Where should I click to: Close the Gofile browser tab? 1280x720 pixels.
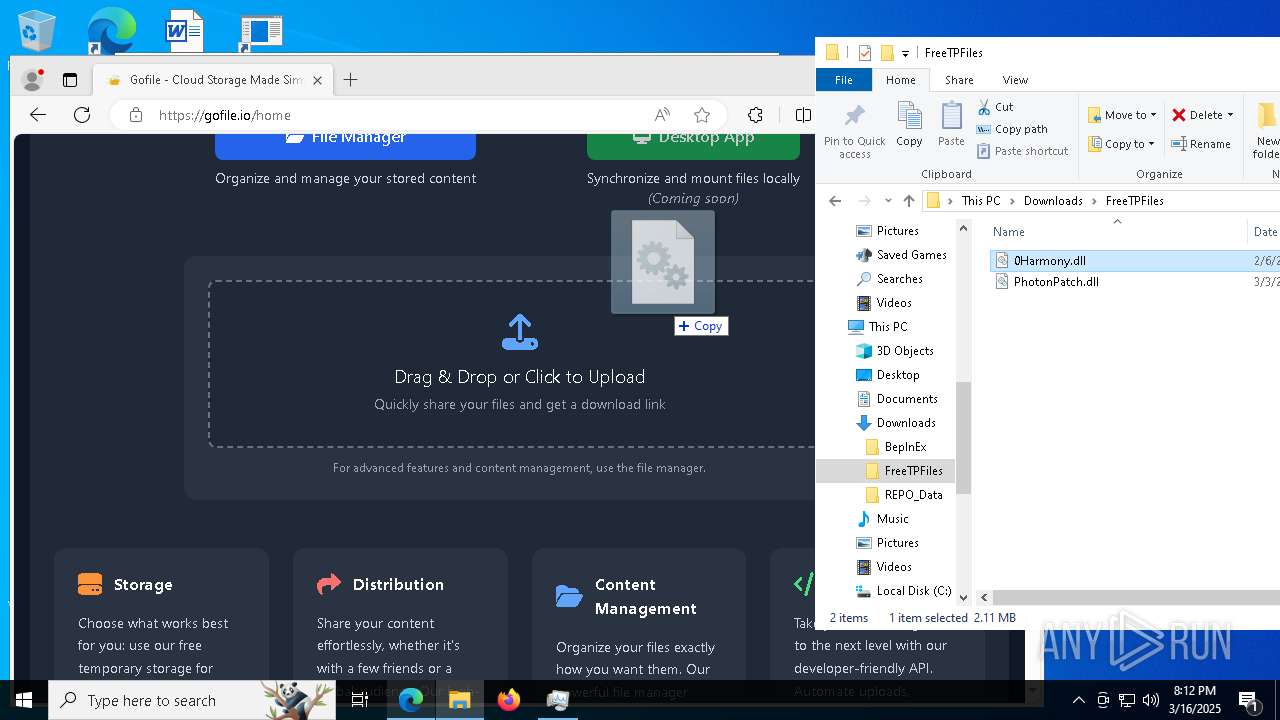(318, 80)
